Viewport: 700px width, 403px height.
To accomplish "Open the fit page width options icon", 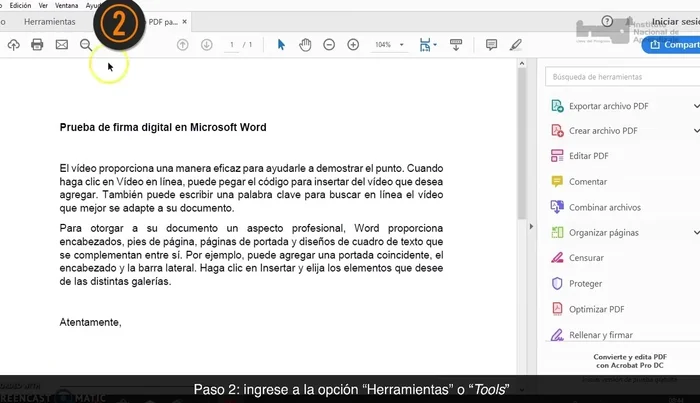I will (428, 45).
